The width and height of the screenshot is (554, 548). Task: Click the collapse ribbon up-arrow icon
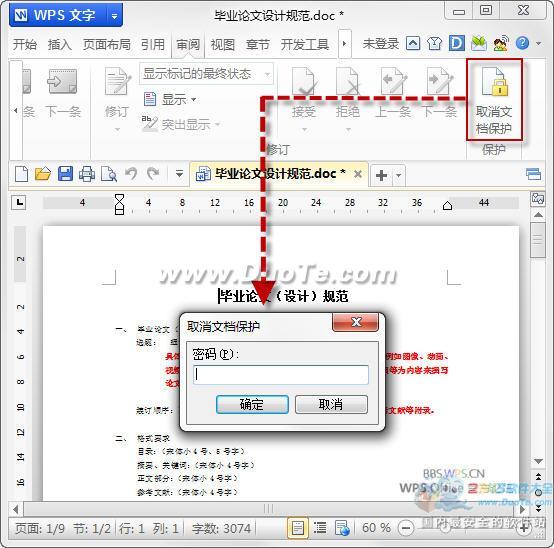[x=413, y=43]
